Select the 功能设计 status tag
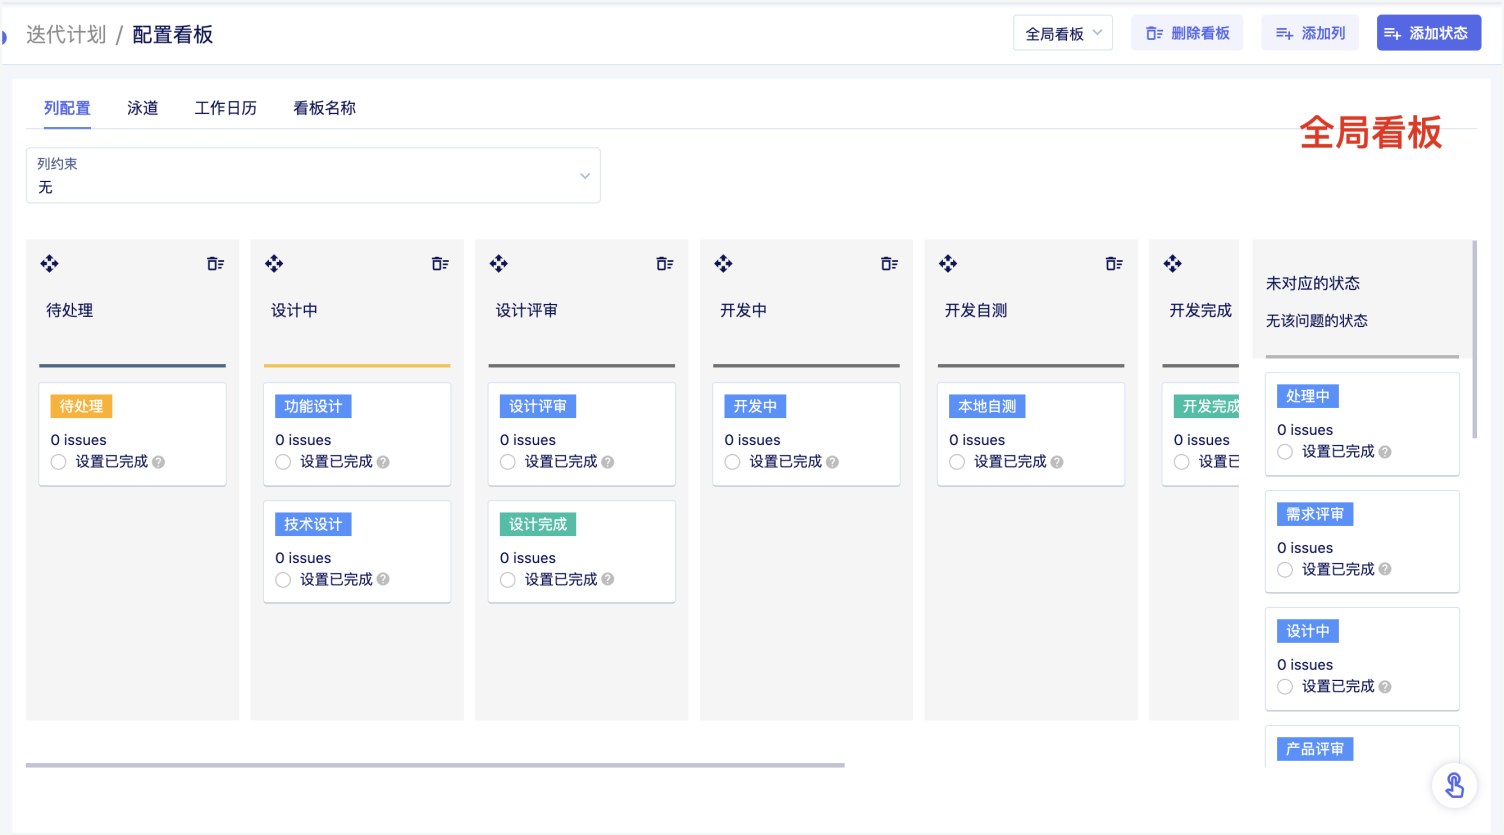1504x835 pixels. [313, 406]
